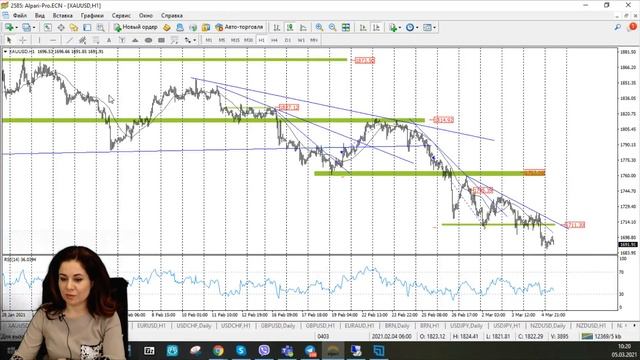This screenshot has height=360, width=640.
Task: Expand the profiles dropdown arrow
Action: (34, 27)
